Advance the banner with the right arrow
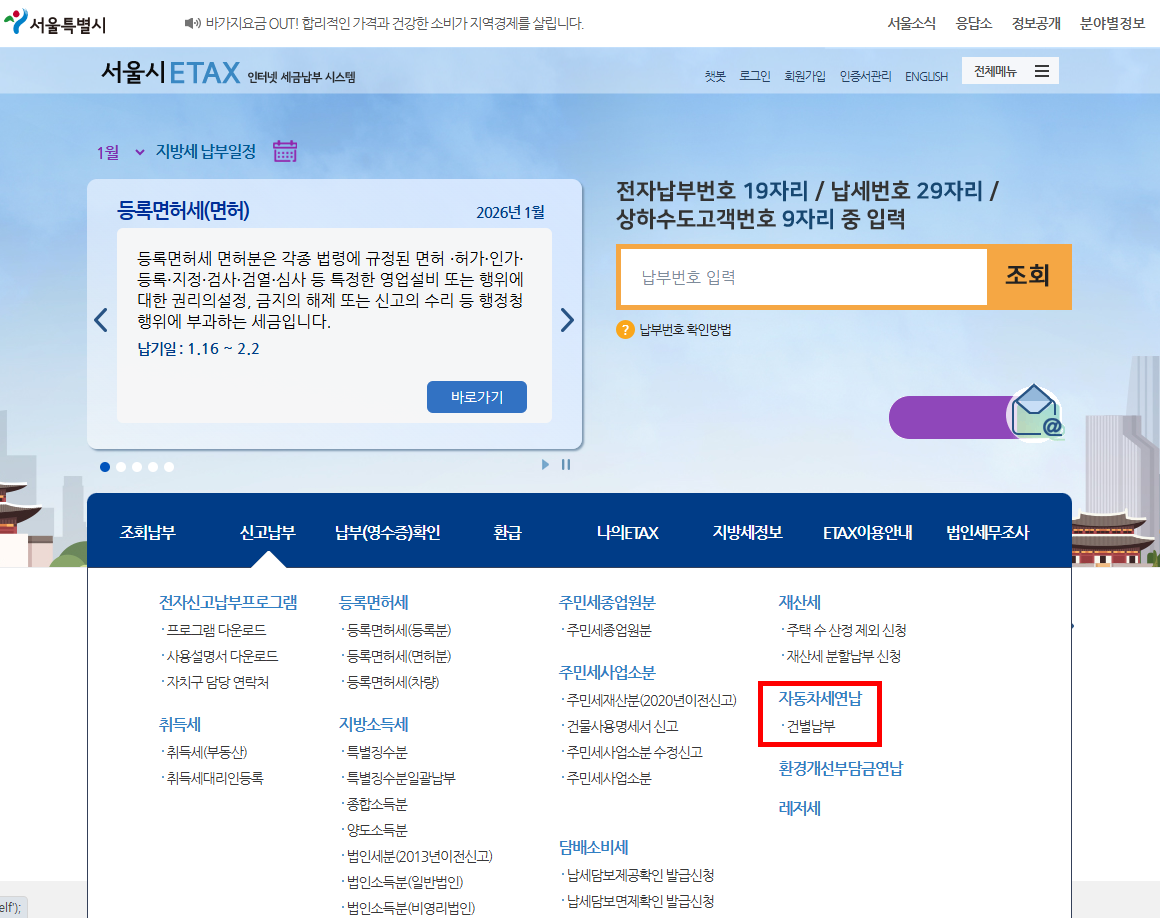1160x918 pixels. click(566, 319)
